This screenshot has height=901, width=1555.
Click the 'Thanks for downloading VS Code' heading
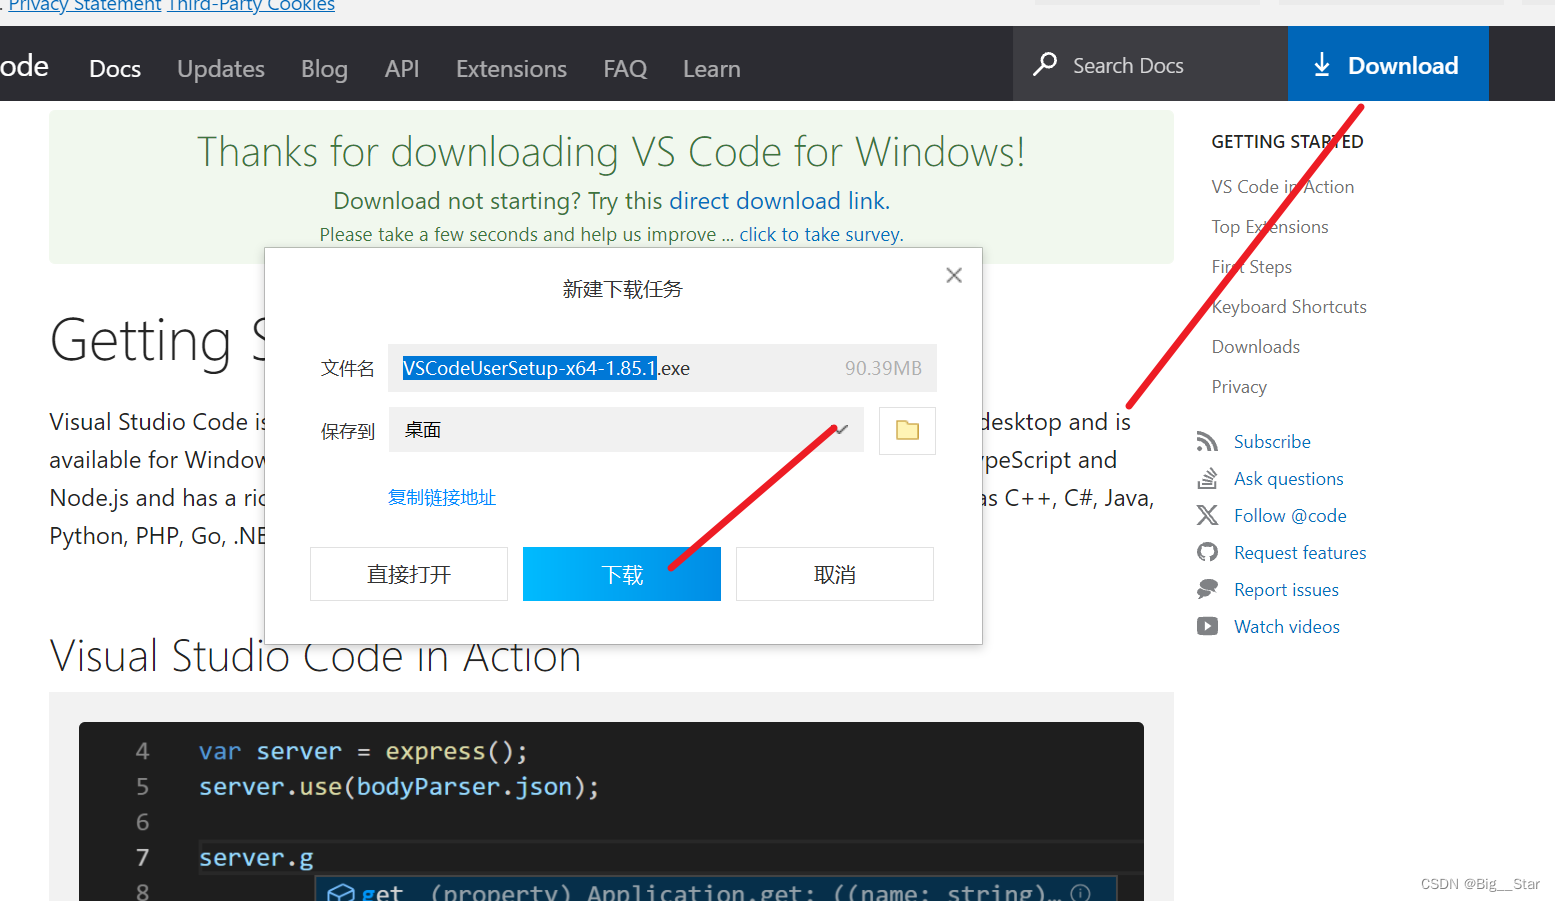[611, 152]
